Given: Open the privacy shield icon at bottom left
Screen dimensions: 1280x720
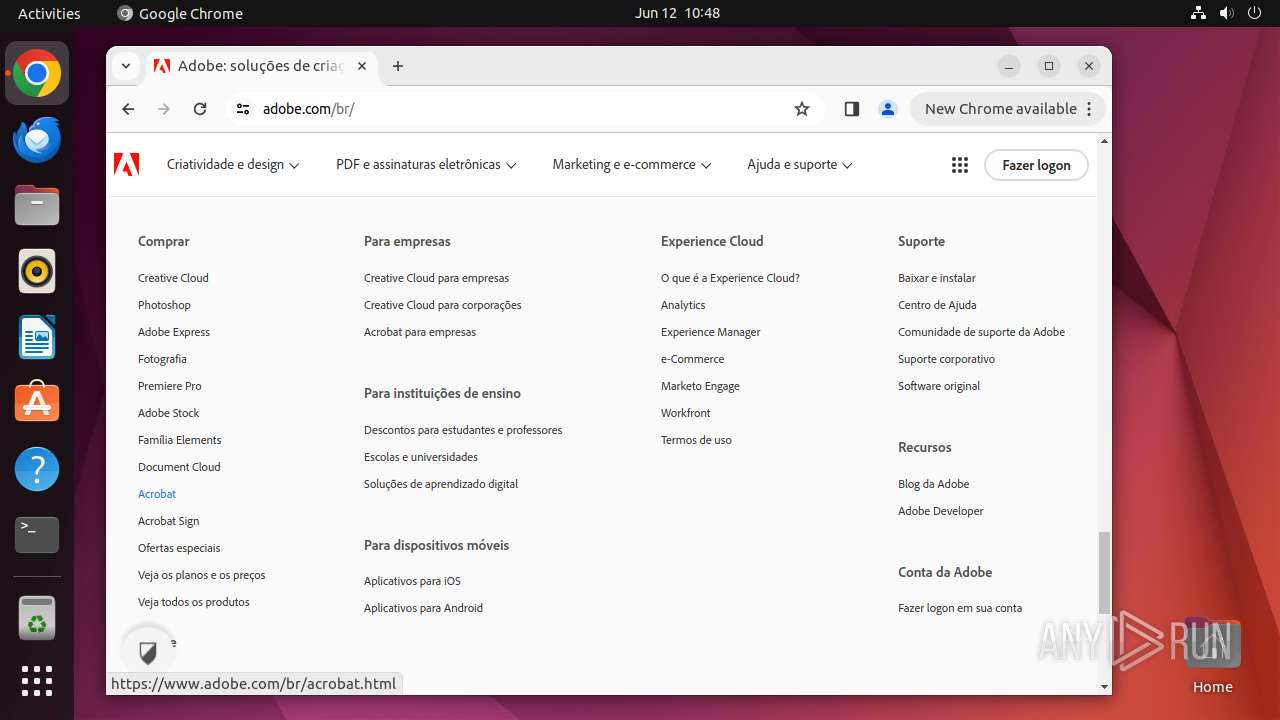Looking at the screenshot, I should pos(148,654).
